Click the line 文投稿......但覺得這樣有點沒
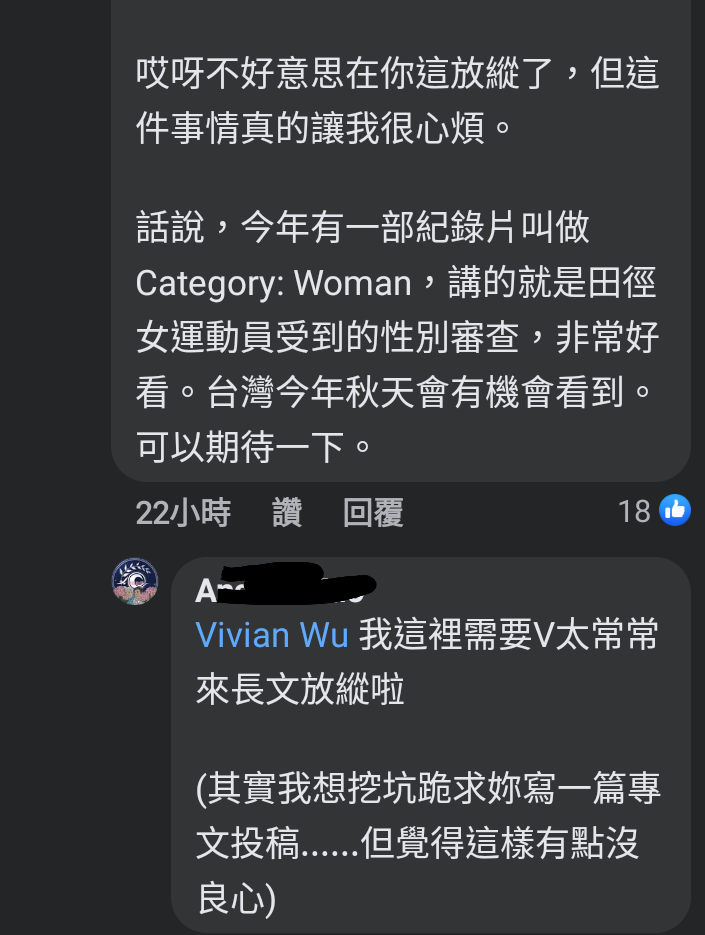Image resolution: width=705 pixels, height=935 pixels. click(418, 843)
